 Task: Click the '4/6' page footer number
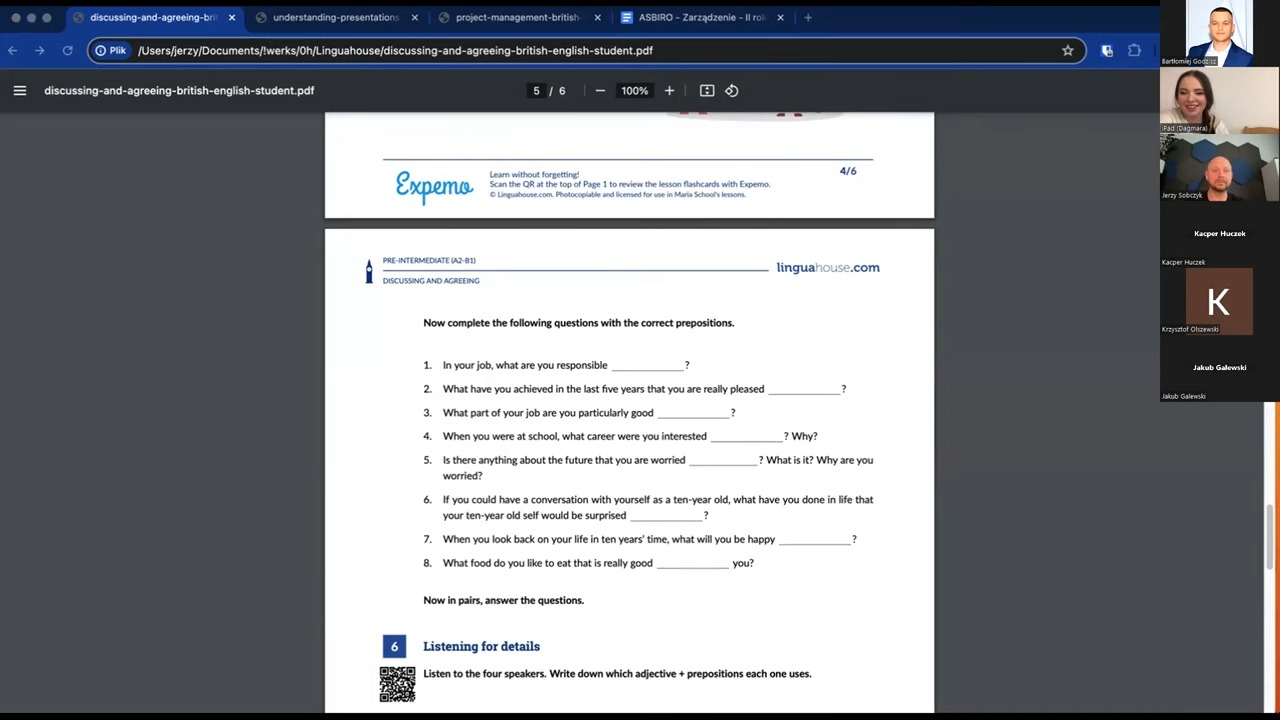click(848, 171)
